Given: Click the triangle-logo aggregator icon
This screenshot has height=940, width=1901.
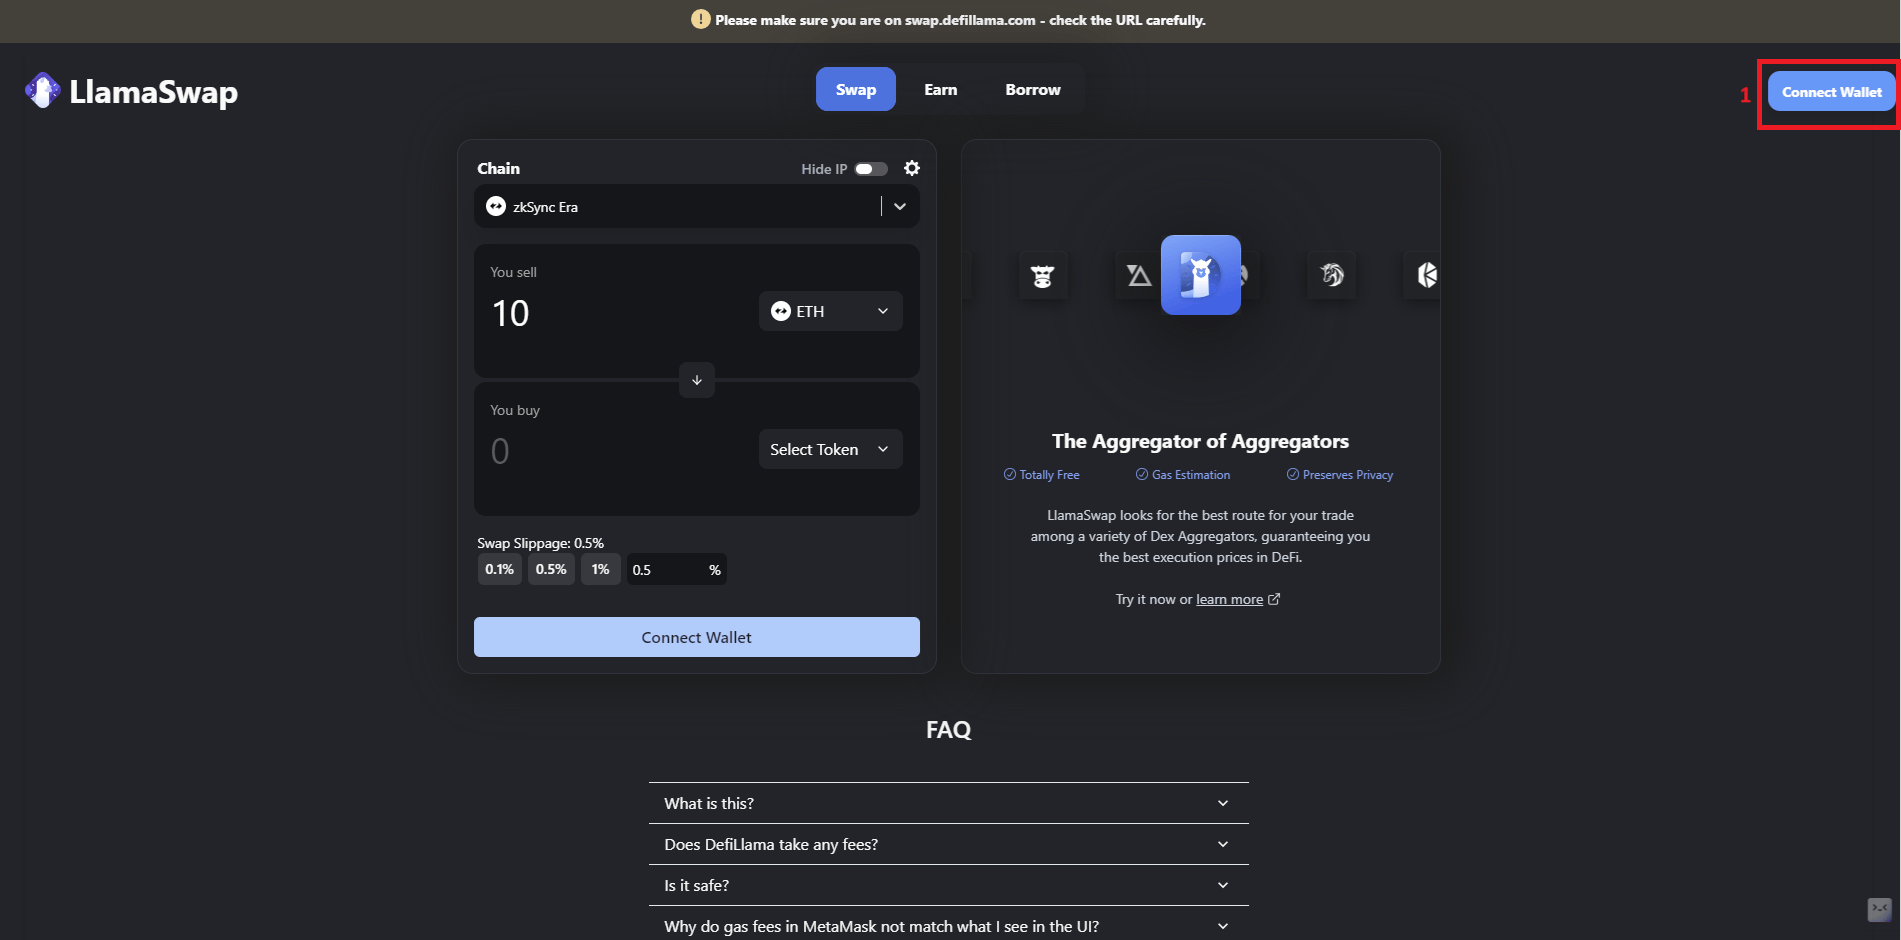Looking at the screenshot, I should click(x=1138, y=275).
